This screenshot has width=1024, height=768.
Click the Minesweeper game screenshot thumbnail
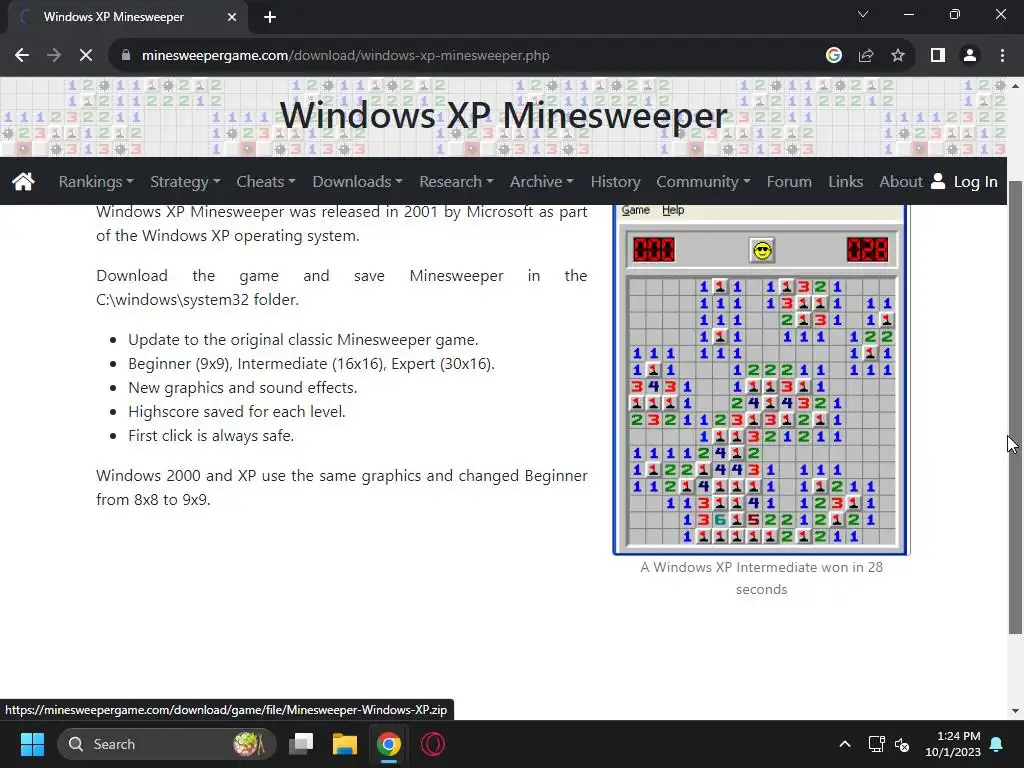tap(761, 379)
